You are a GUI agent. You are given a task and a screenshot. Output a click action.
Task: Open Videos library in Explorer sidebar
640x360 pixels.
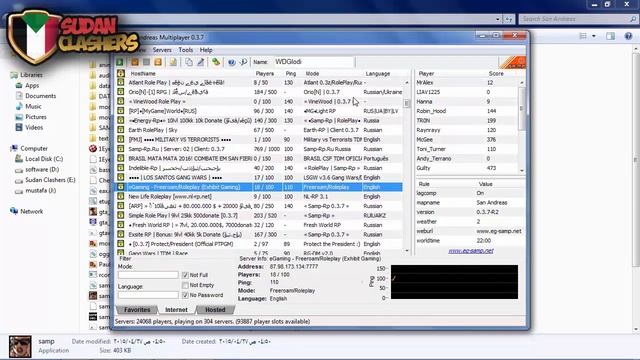34,128
